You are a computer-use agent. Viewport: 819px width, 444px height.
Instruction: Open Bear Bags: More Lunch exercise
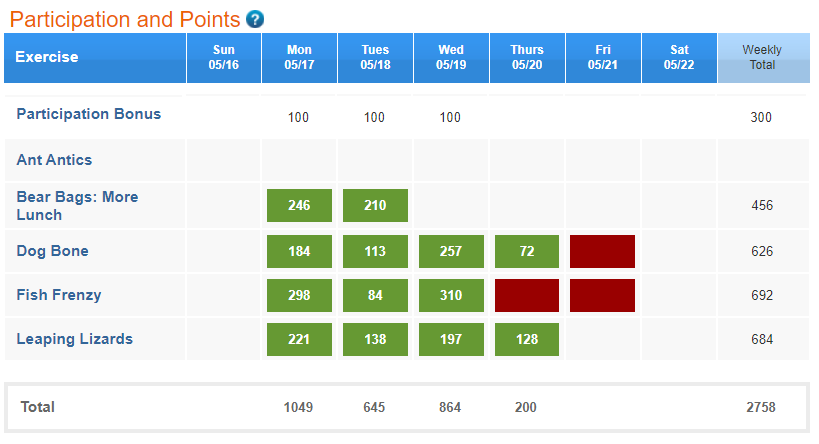coord(77,206)
